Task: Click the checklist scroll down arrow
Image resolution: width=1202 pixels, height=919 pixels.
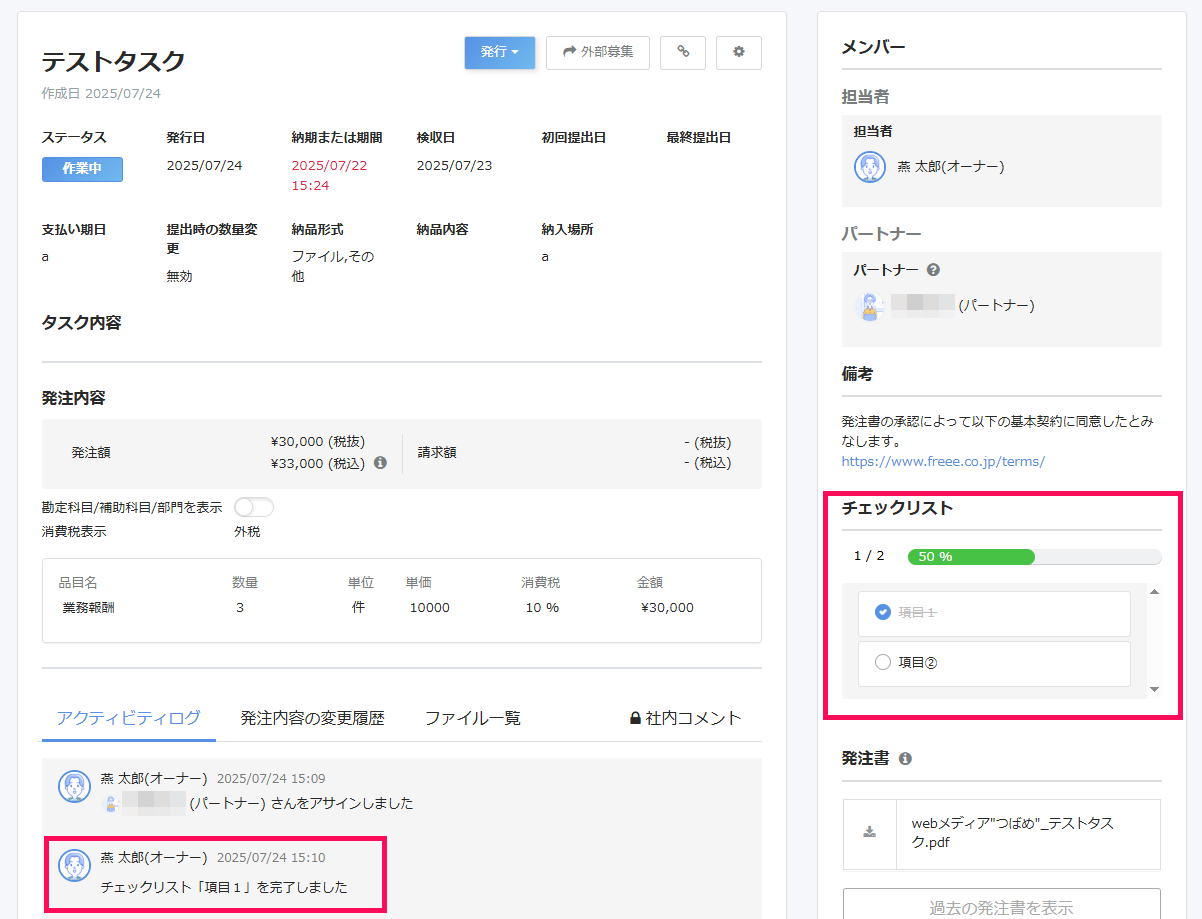Action: click(x=1154, y=689)
